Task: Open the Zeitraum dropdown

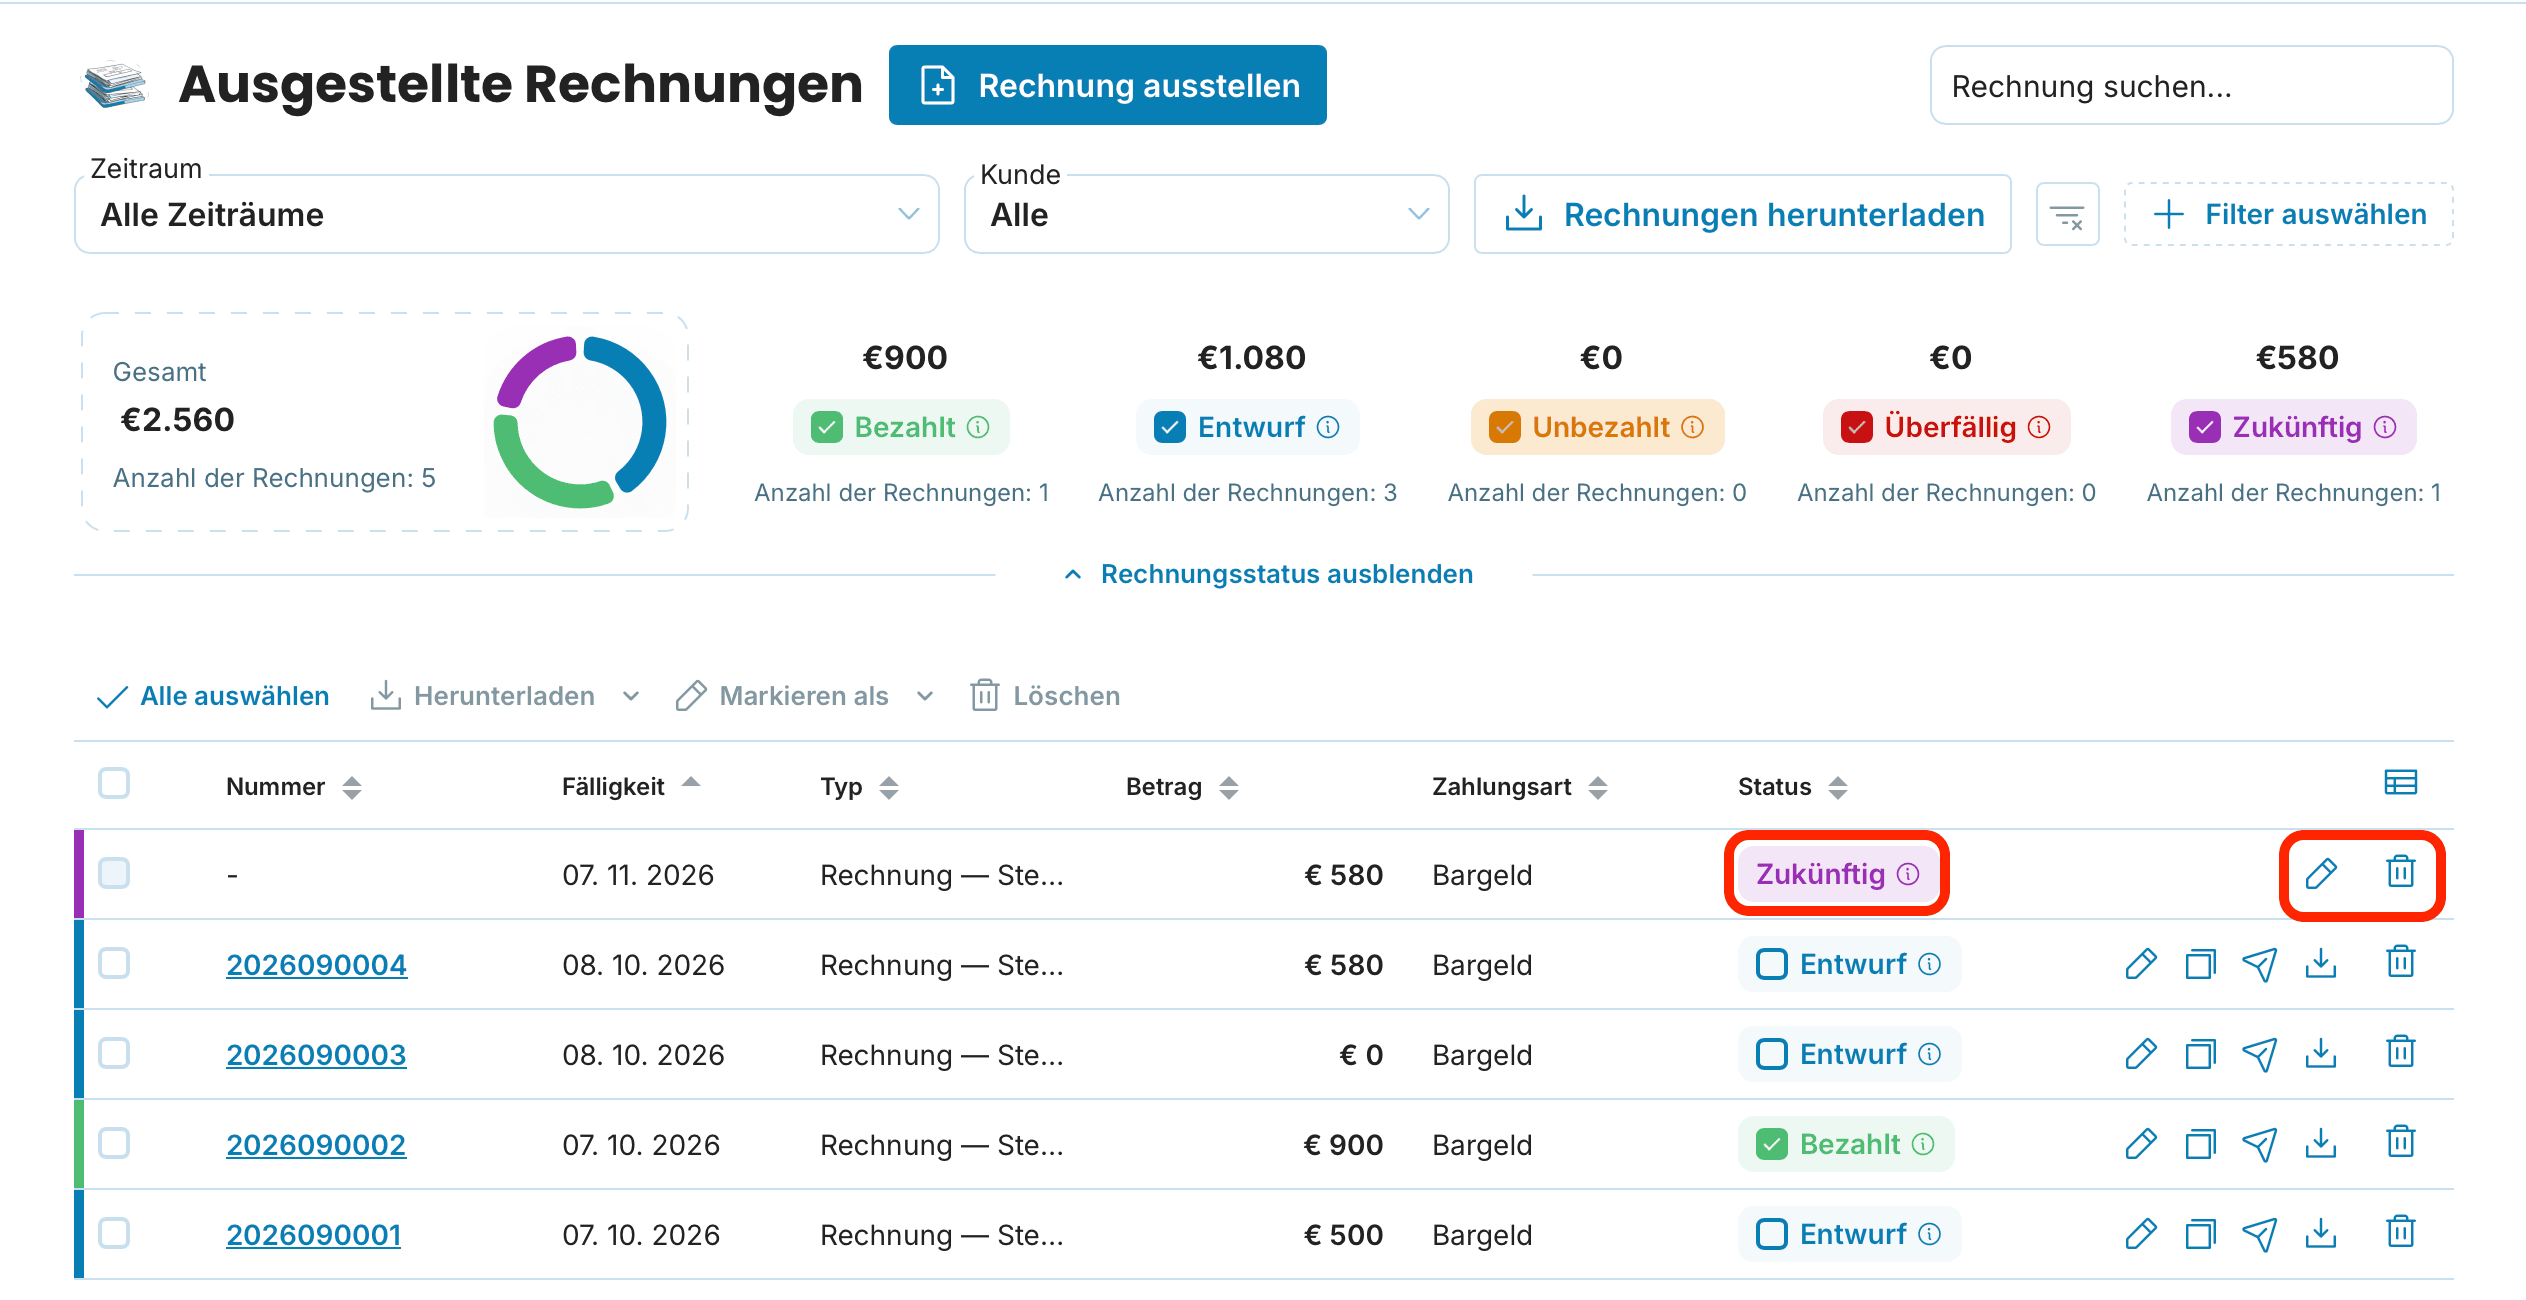Action: (x=507, y=215)
